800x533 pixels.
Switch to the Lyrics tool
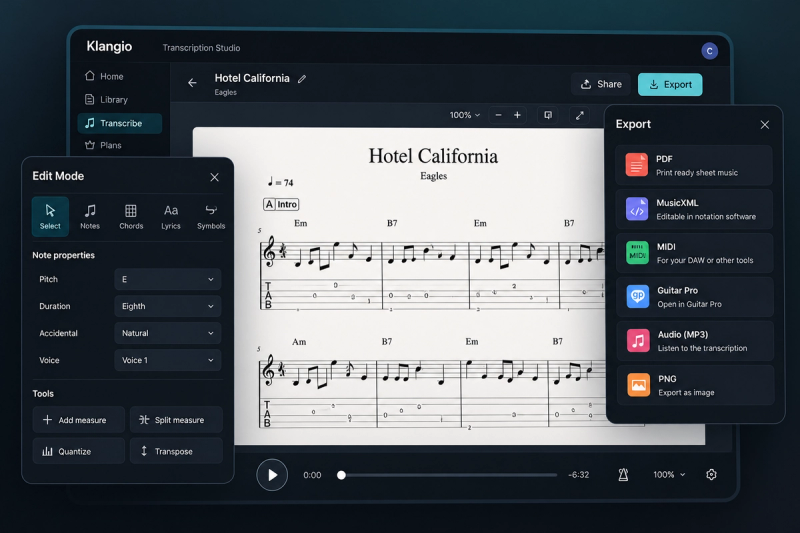[171, 216]
